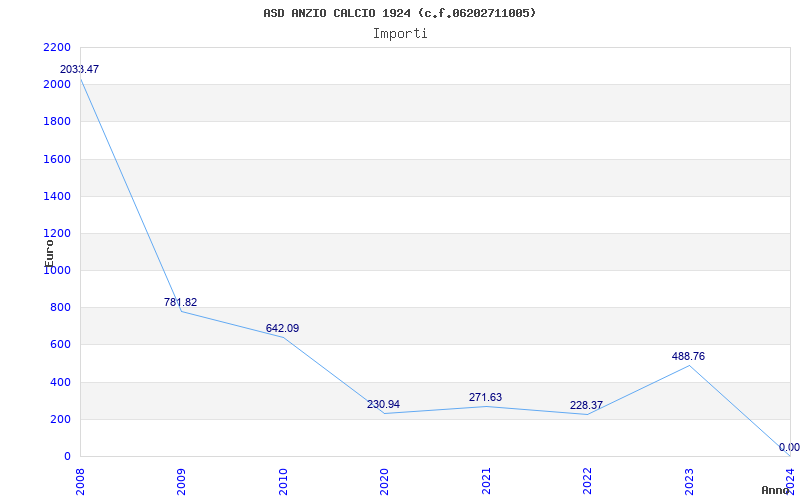Select the 230.94 data label
This screenshot has width=800, height=500.
pos(383,405)
